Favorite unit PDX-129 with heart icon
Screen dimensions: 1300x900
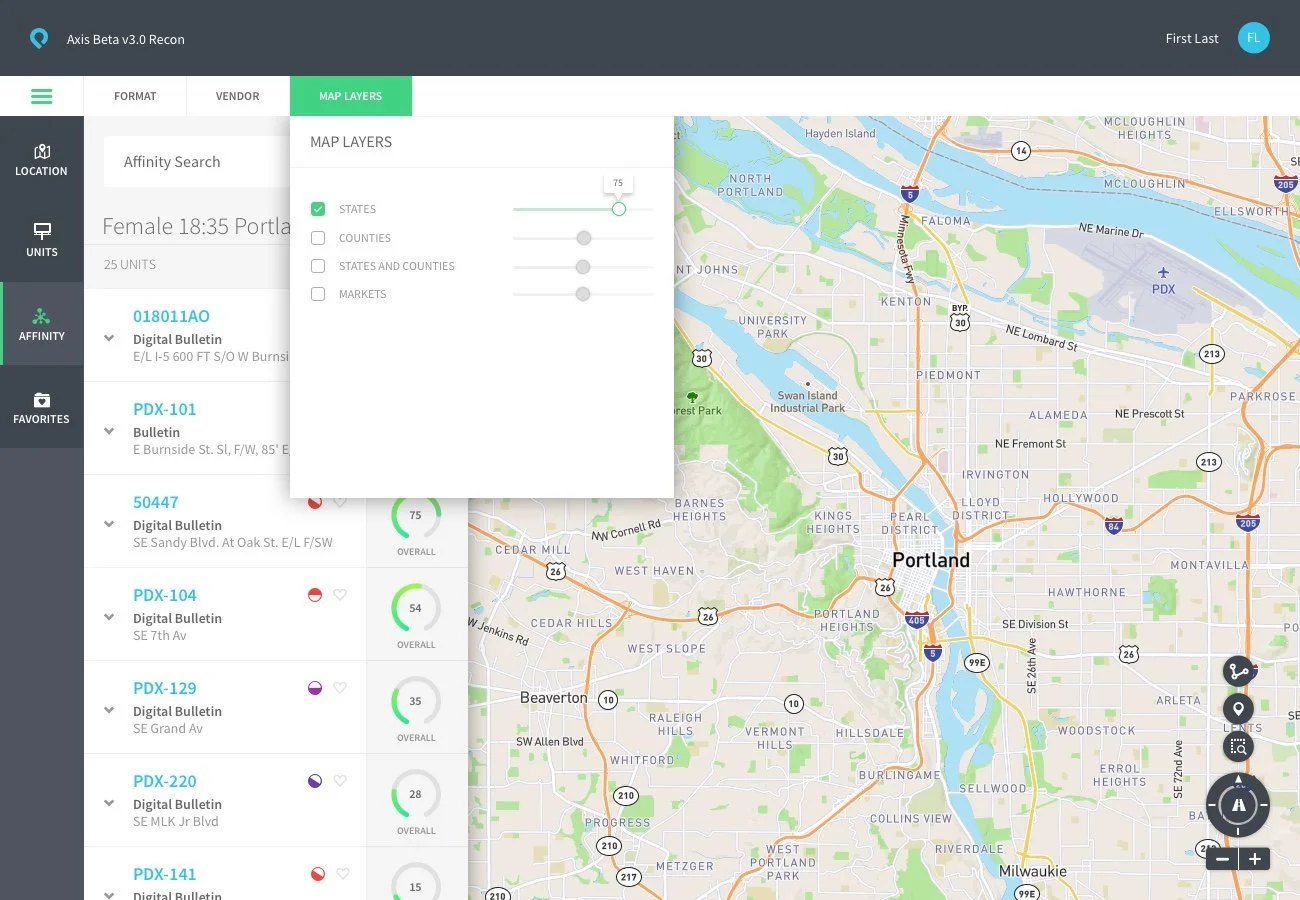pos(340,688)
